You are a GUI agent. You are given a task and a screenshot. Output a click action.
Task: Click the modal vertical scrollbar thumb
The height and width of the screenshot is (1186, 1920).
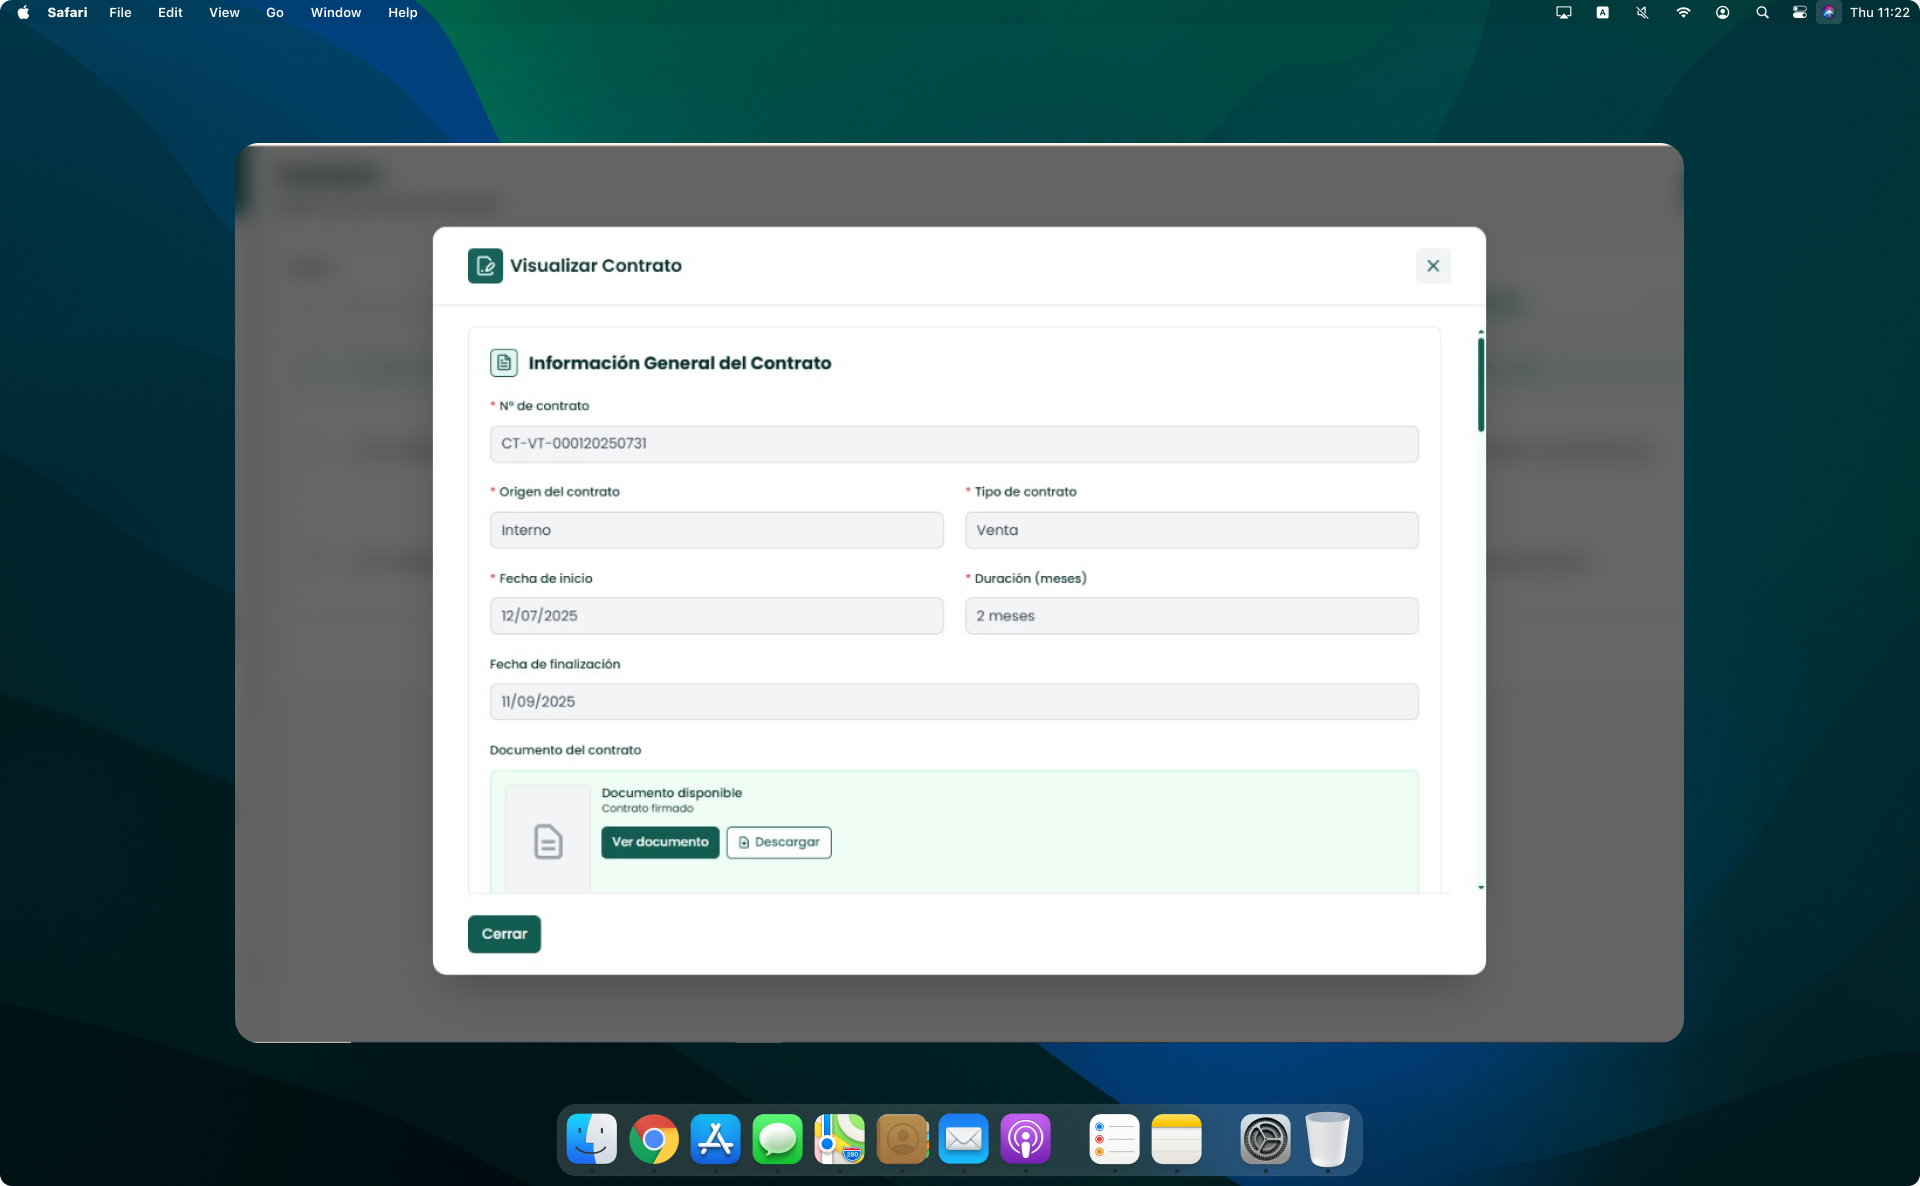[x=1480, y=385]
